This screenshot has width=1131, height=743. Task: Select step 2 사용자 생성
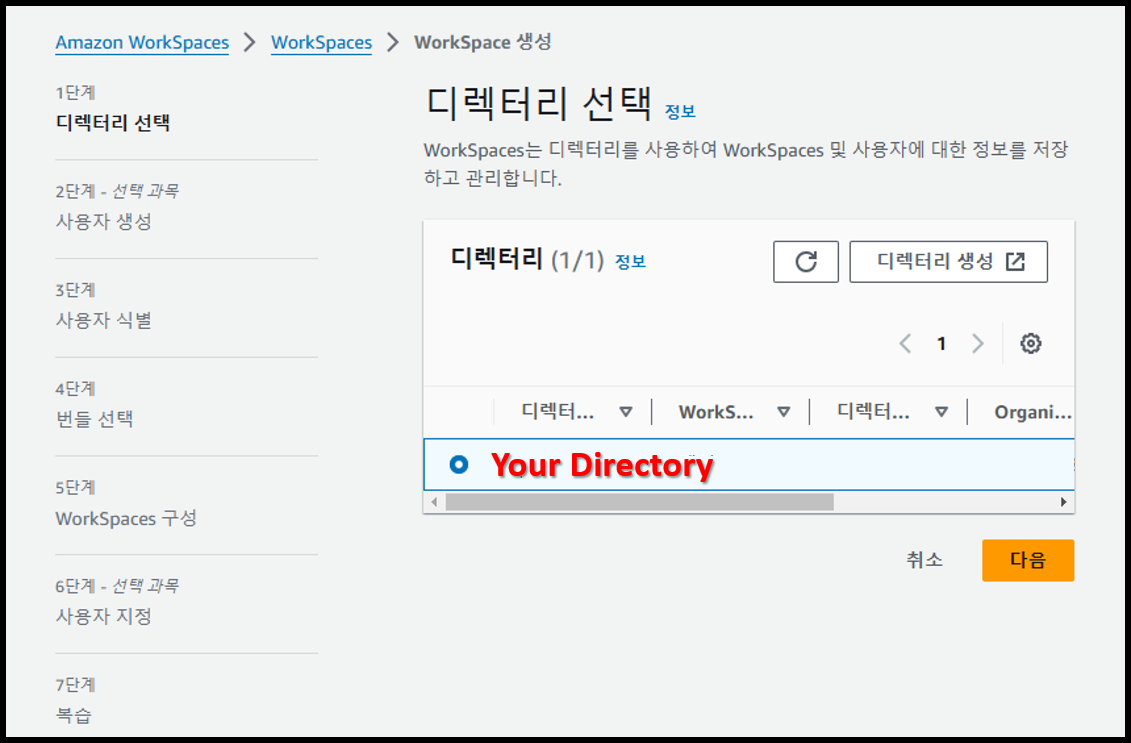[104, 221]
